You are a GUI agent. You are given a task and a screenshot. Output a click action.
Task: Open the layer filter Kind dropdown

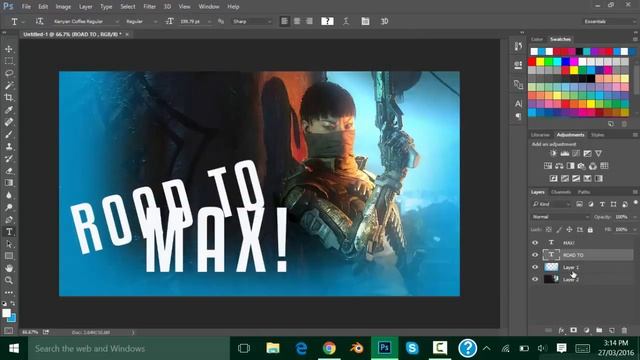tap(551, 204)
